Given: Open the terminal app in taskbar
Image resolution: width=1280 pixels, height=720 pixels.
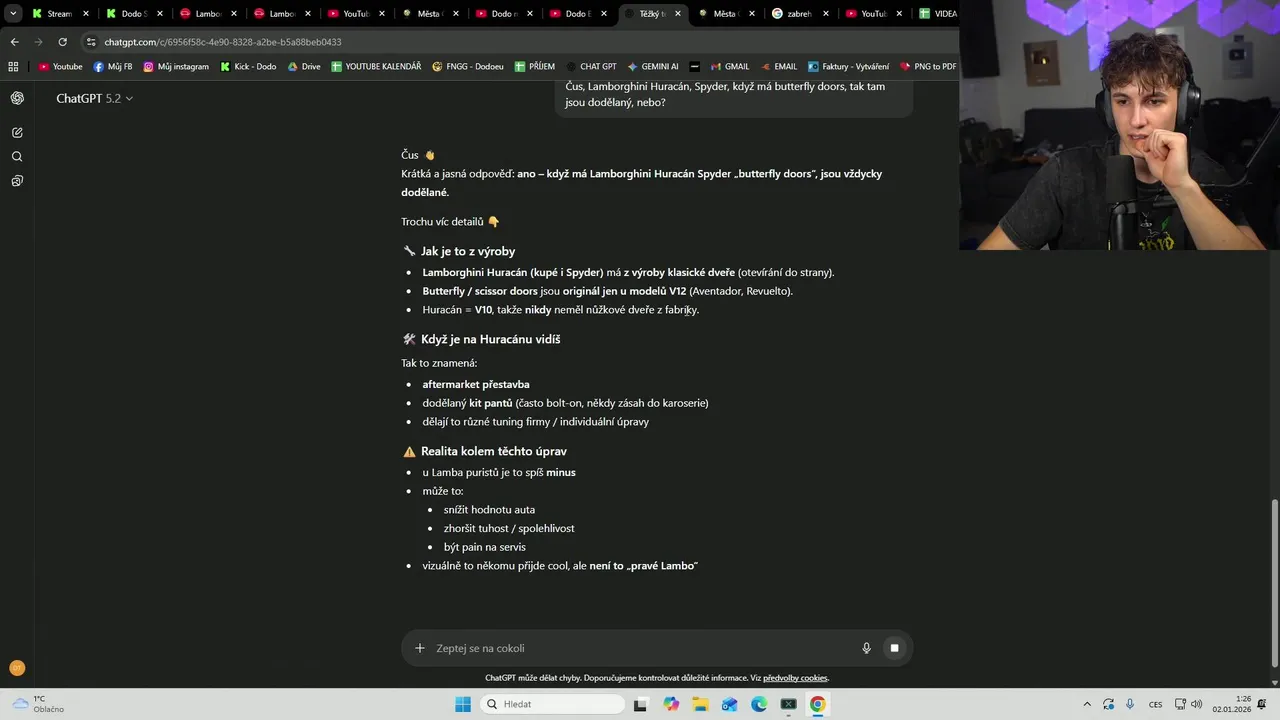Looking at the screenshot, I should pyautogui.click(x=788, y=704).
